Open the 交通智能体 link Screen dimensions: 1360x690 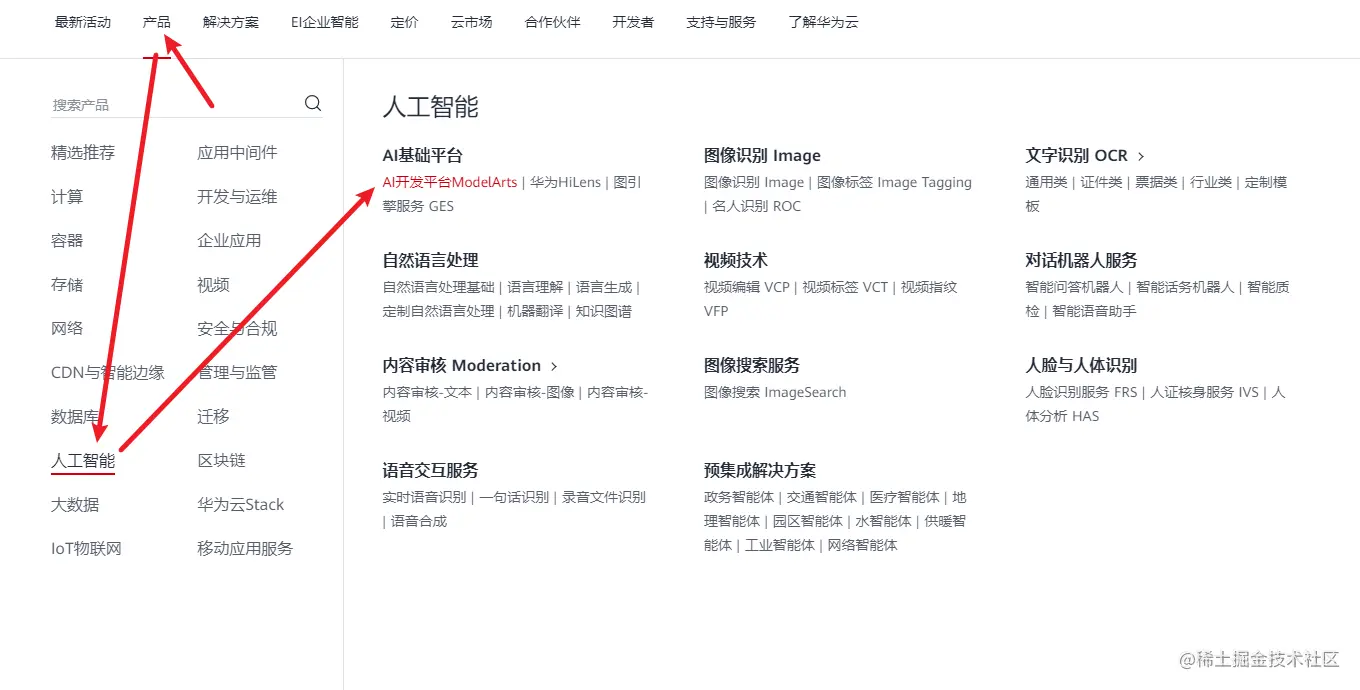pyautogui.click(x=822, y=497)
